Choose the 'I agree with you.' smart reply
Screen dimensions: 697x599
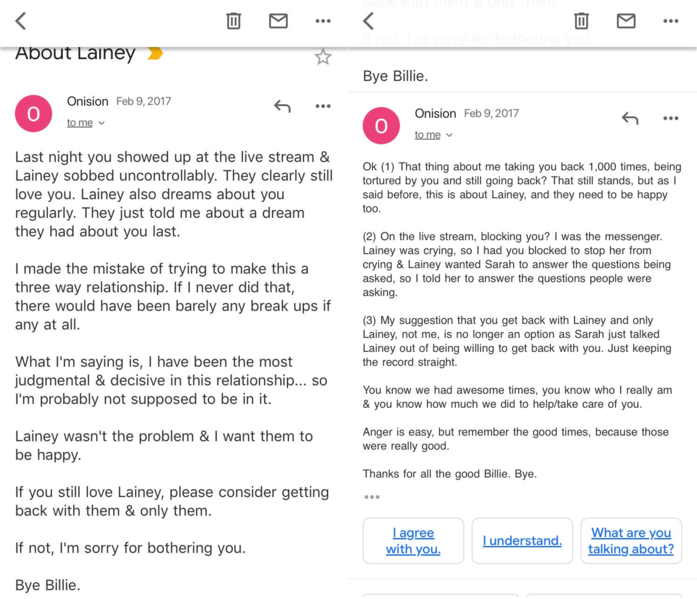click(413, 540)
